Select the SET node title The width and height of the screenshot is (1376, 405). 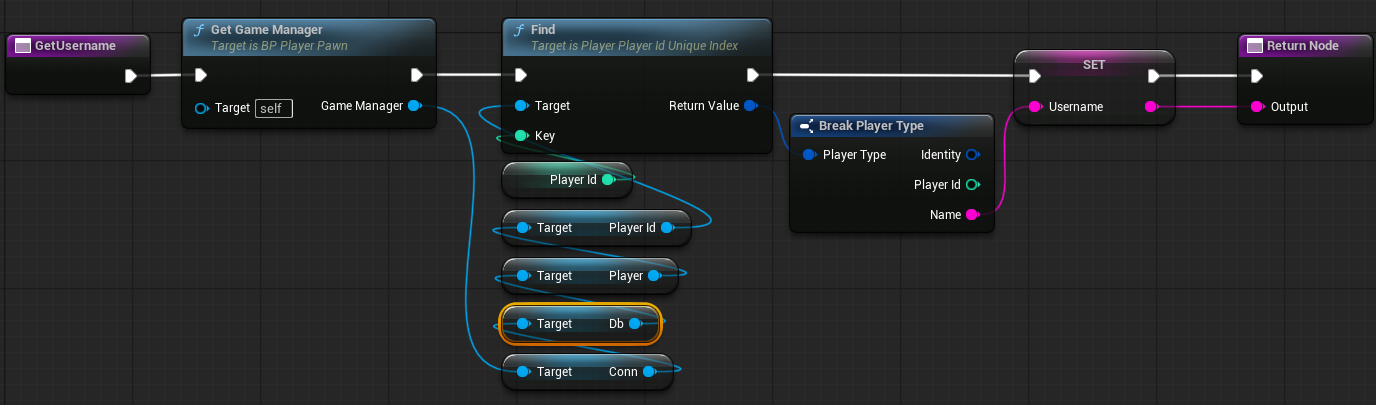point(1093,62)
